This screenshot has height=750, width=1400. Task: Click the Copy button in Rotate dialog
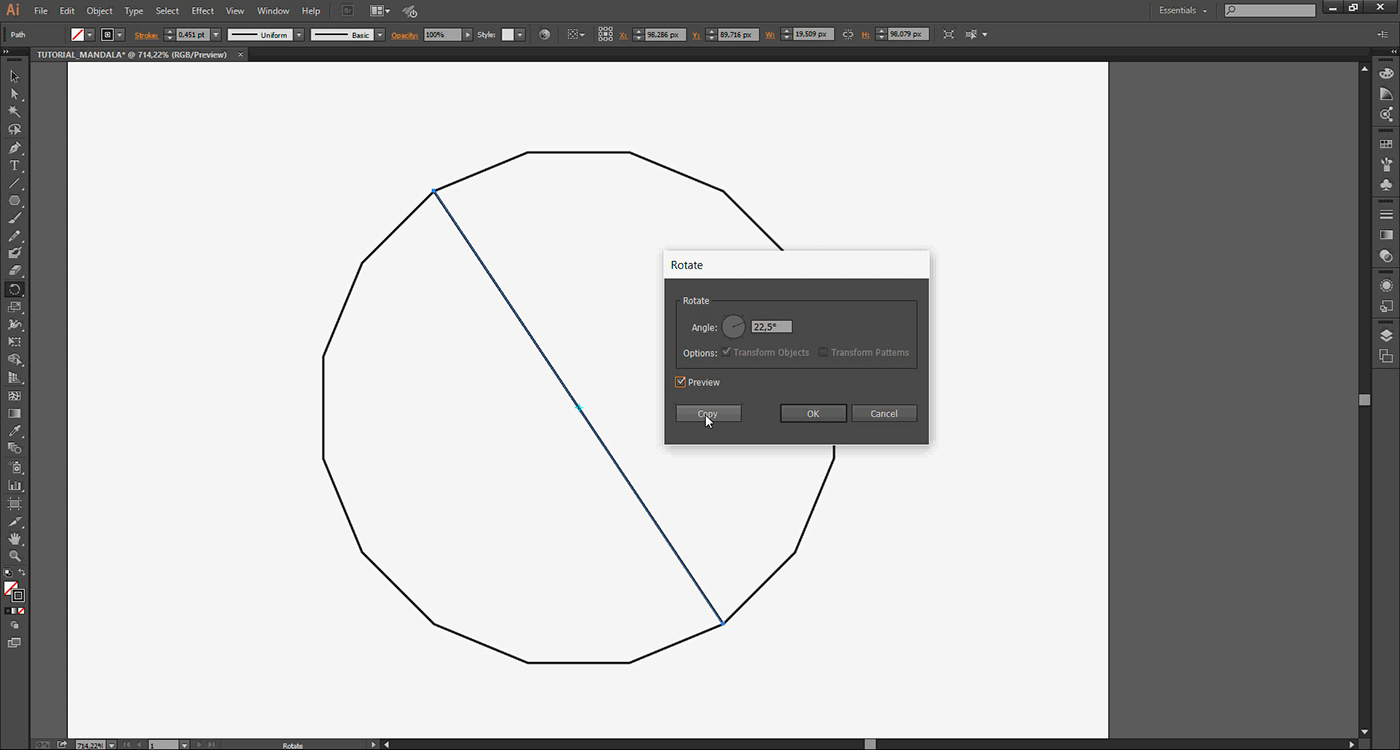click(708, 413)
